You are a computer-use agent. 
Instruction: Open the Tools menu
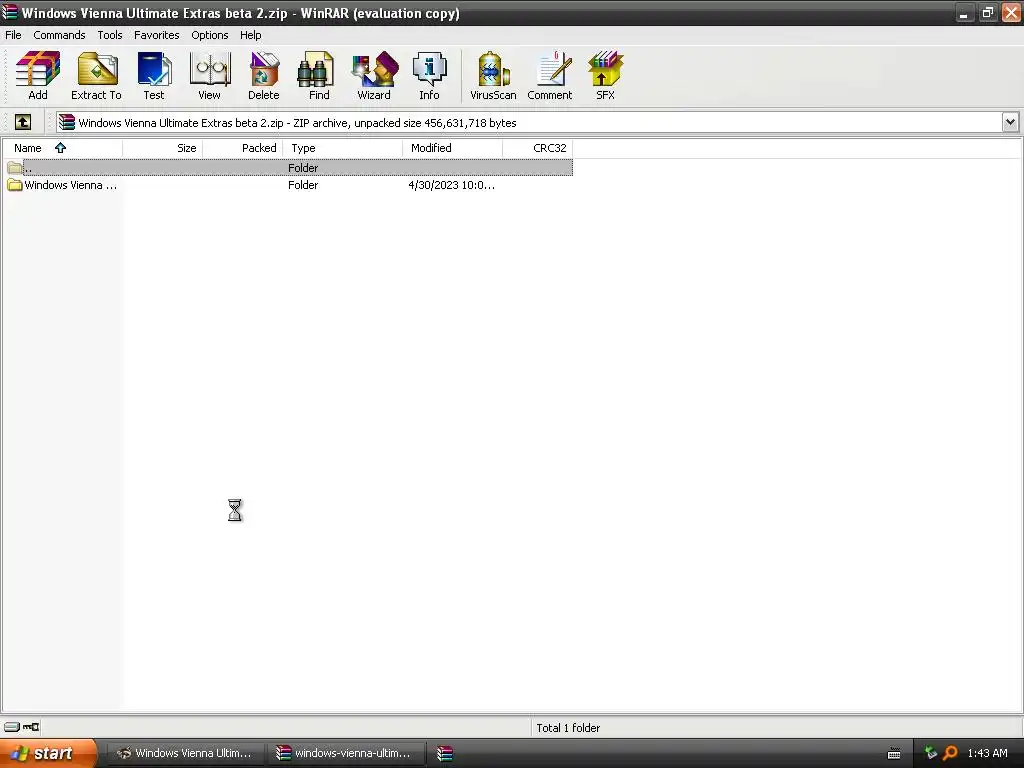(x=110, y=35)
